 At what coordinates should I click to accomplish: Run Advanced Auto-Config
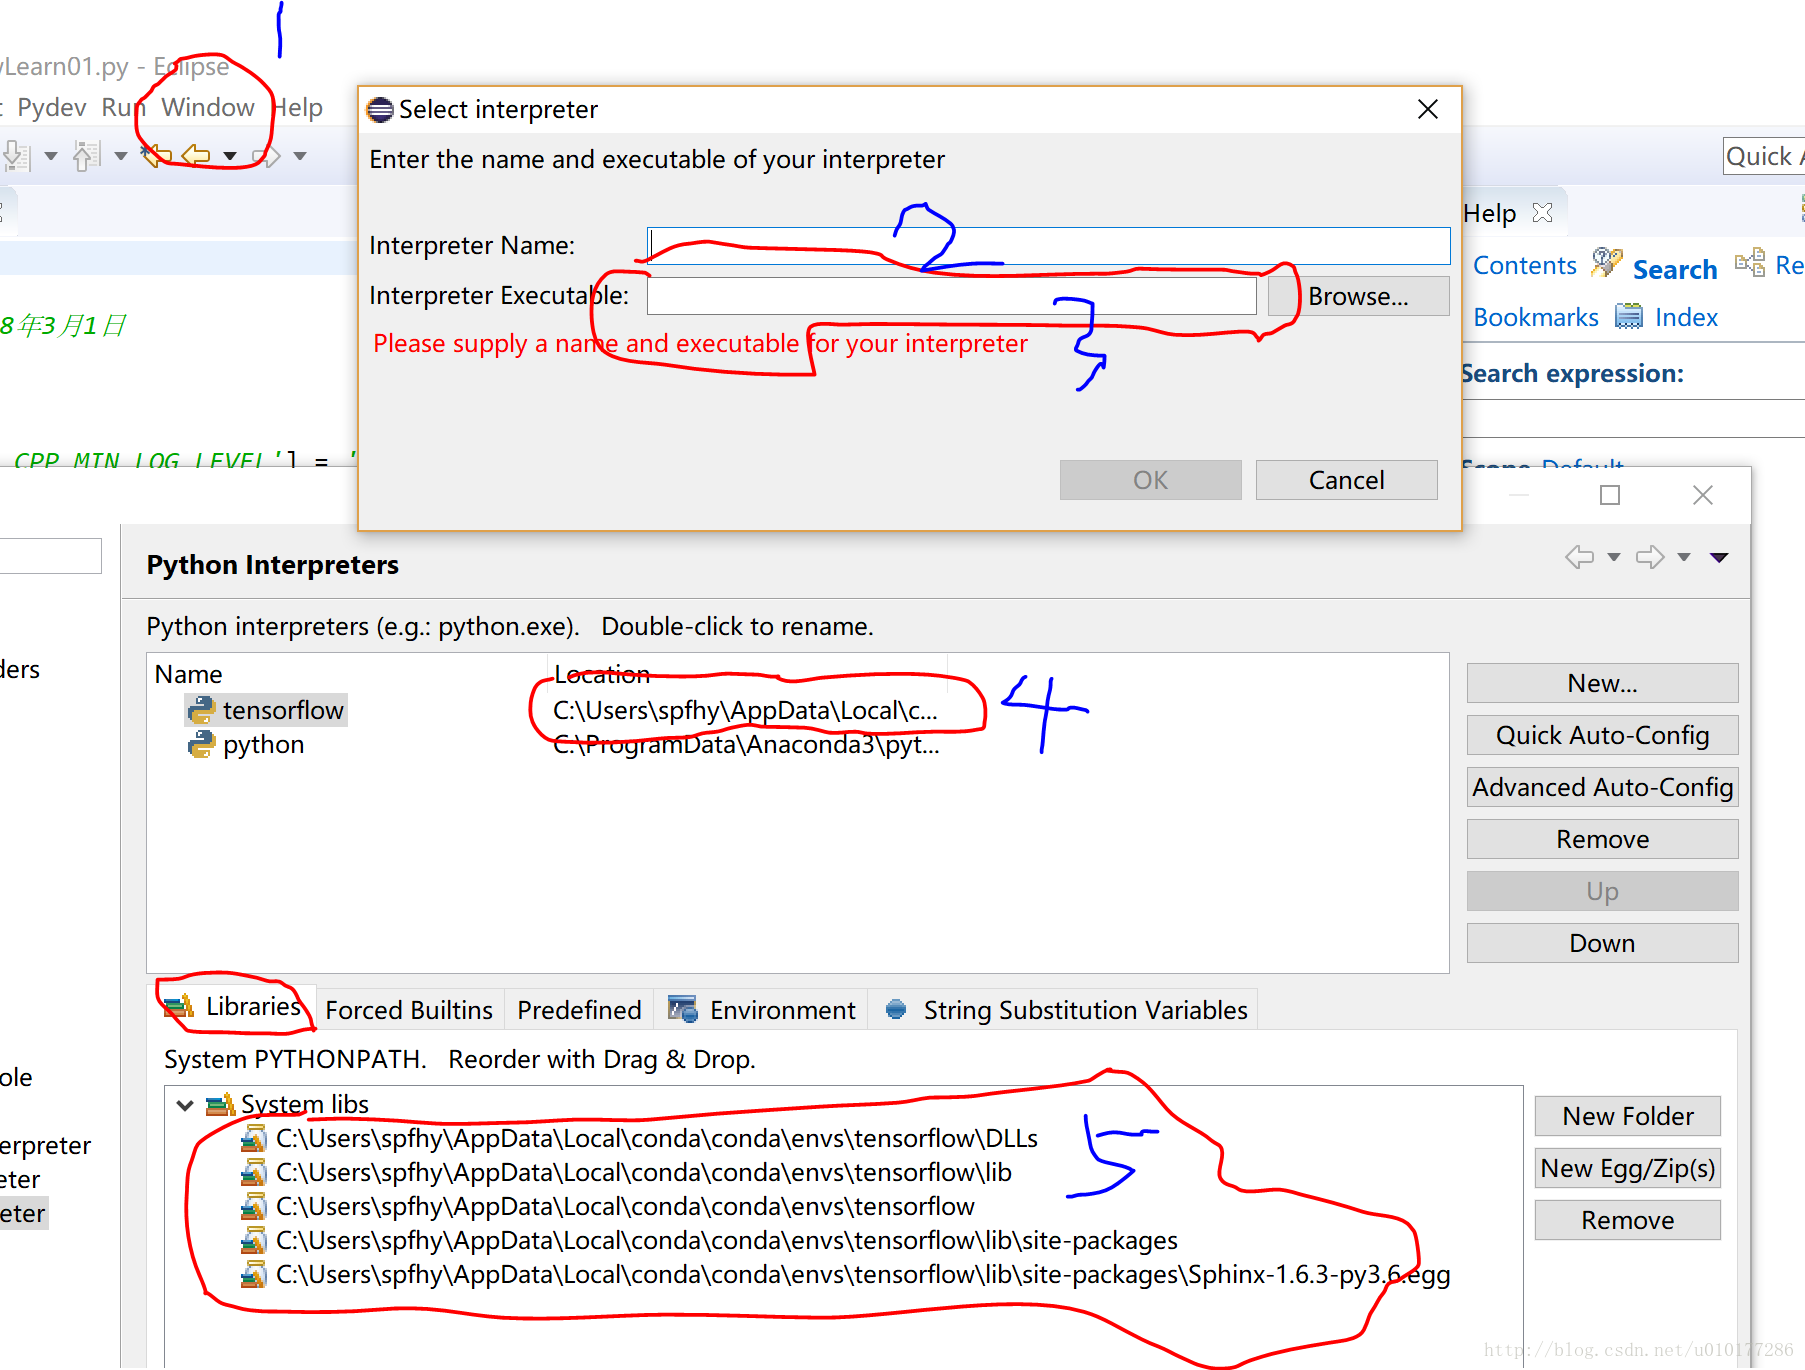(x=1602, y=787)
